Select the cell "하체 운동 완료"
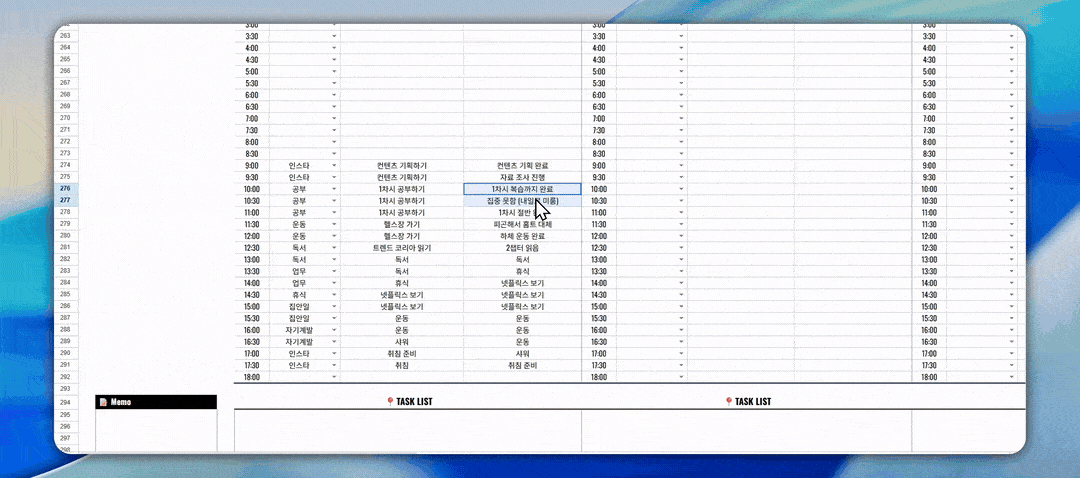 (522, 236)
